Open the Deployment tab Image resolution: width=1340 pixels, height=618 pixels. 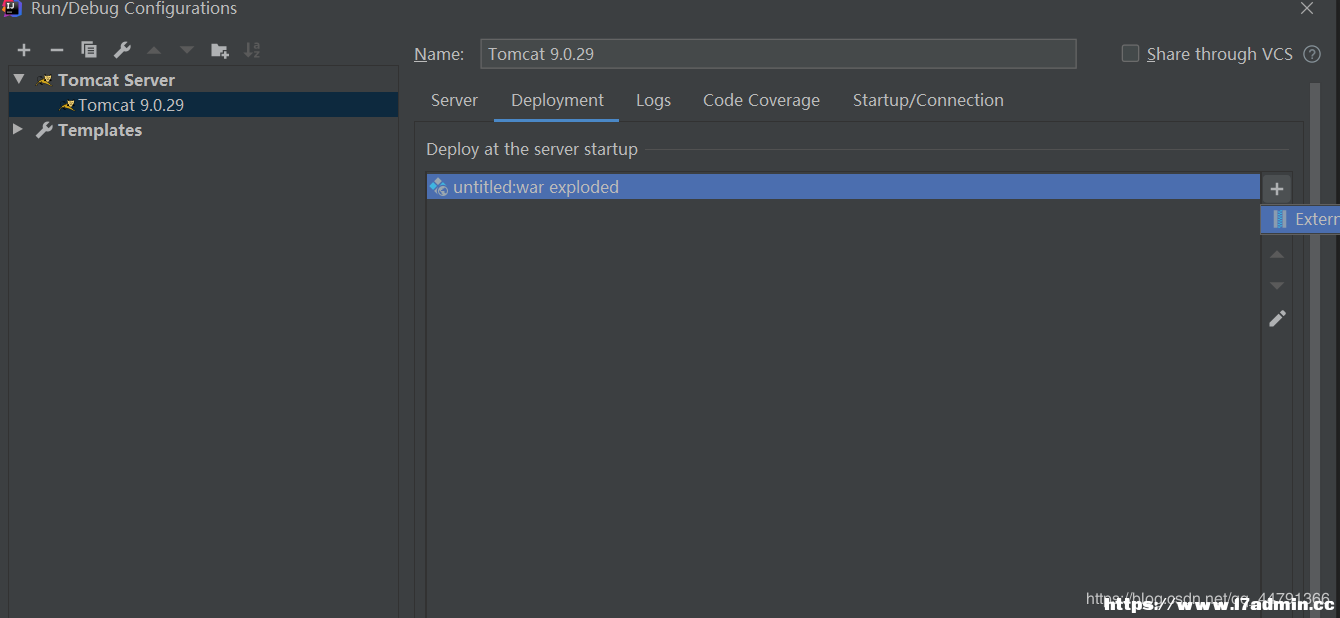point(557,100)
